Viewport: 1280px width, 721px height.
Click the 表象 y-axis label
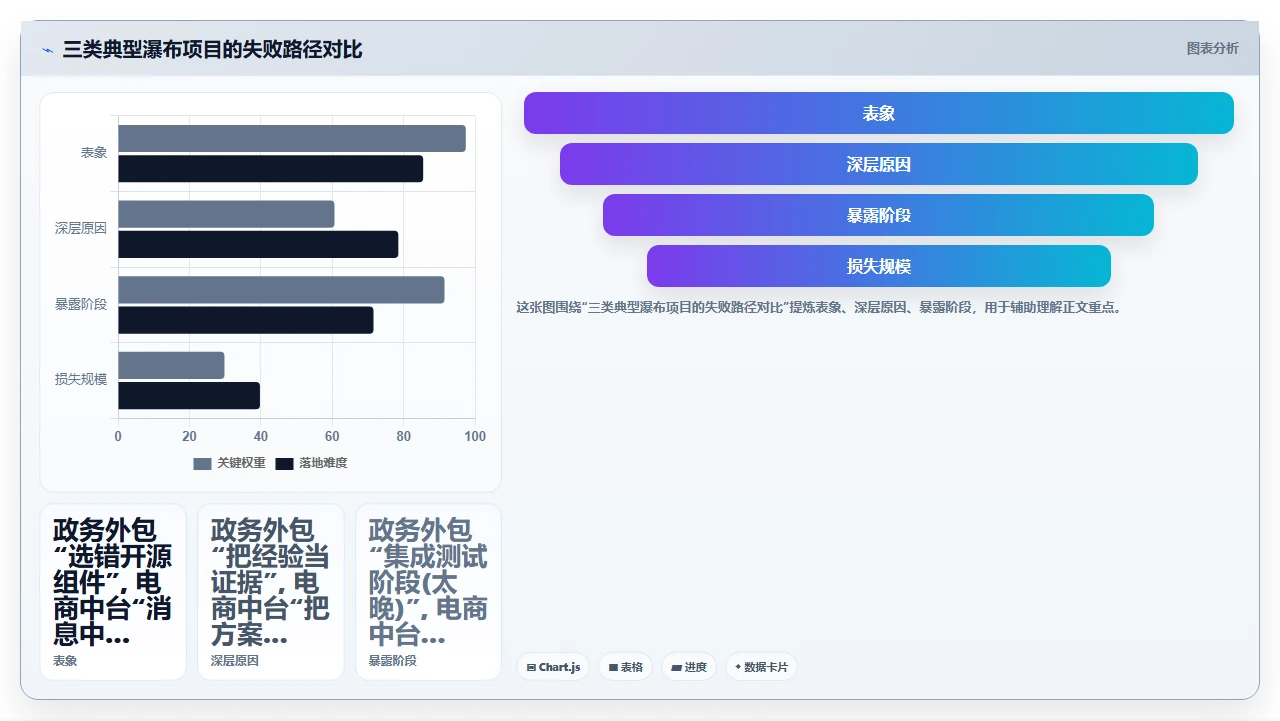tap(94, 153)
